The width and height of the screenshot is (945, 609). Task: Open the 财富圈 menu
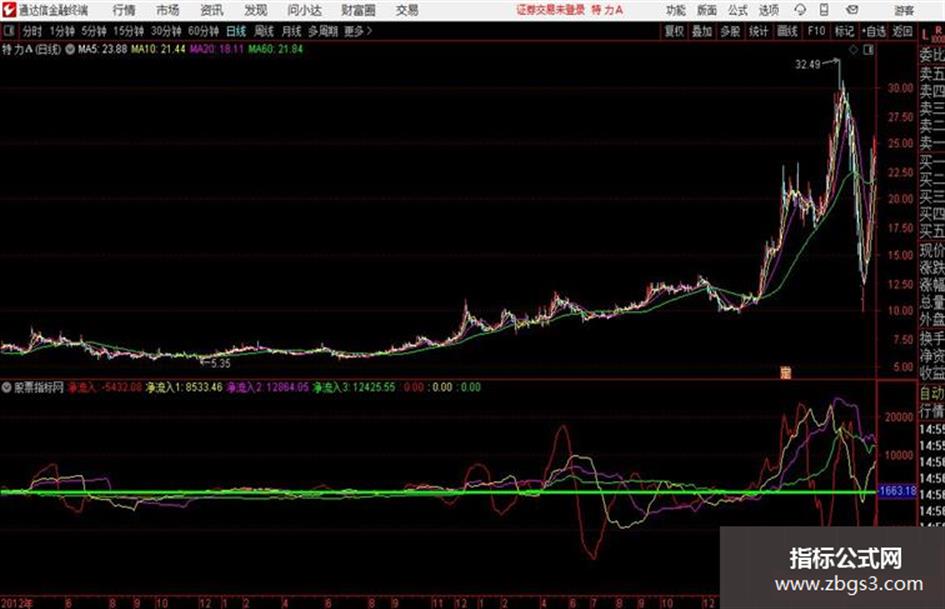coord(358,10)
